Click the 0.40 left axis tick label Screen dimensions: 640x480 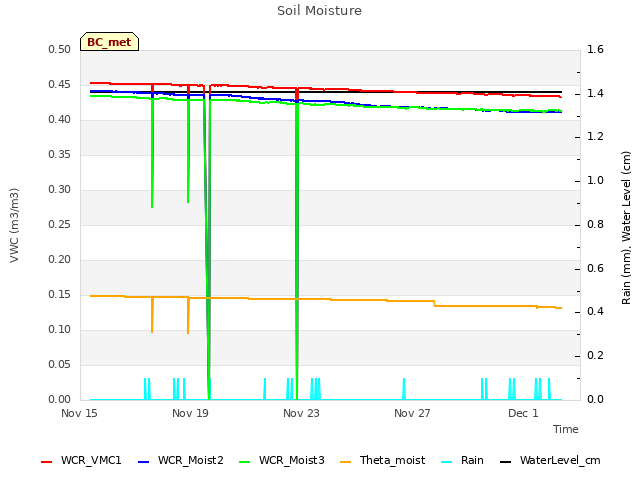[60, 120]
